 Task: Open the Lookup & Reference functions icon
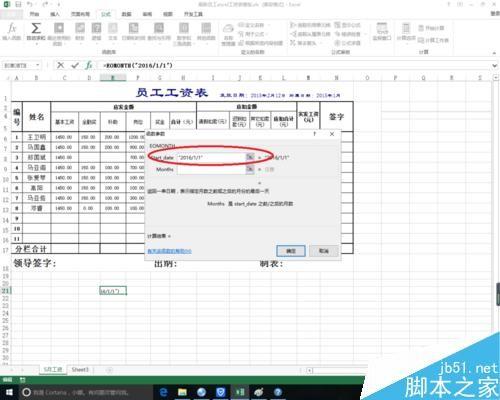click(x=159, y=32)
